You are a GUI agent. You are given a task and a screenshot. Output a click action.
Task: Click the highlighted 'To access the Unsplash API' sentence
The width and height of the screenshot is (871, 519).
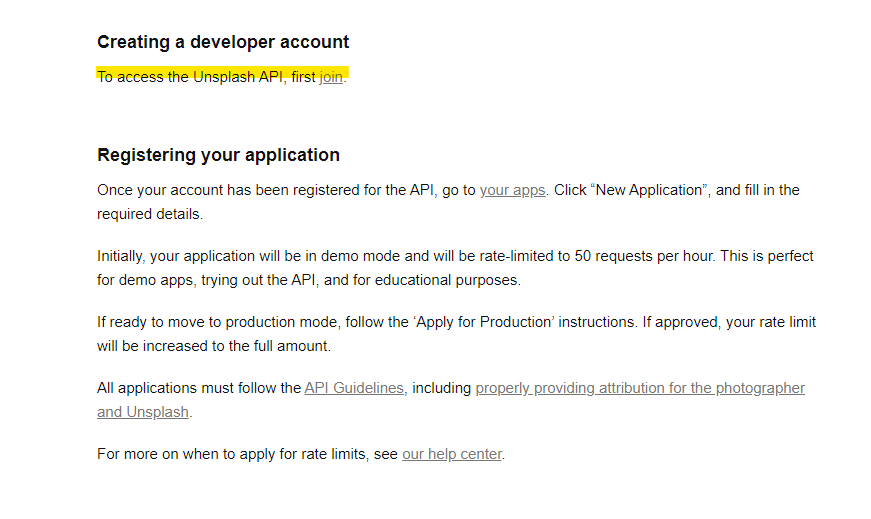222,77
